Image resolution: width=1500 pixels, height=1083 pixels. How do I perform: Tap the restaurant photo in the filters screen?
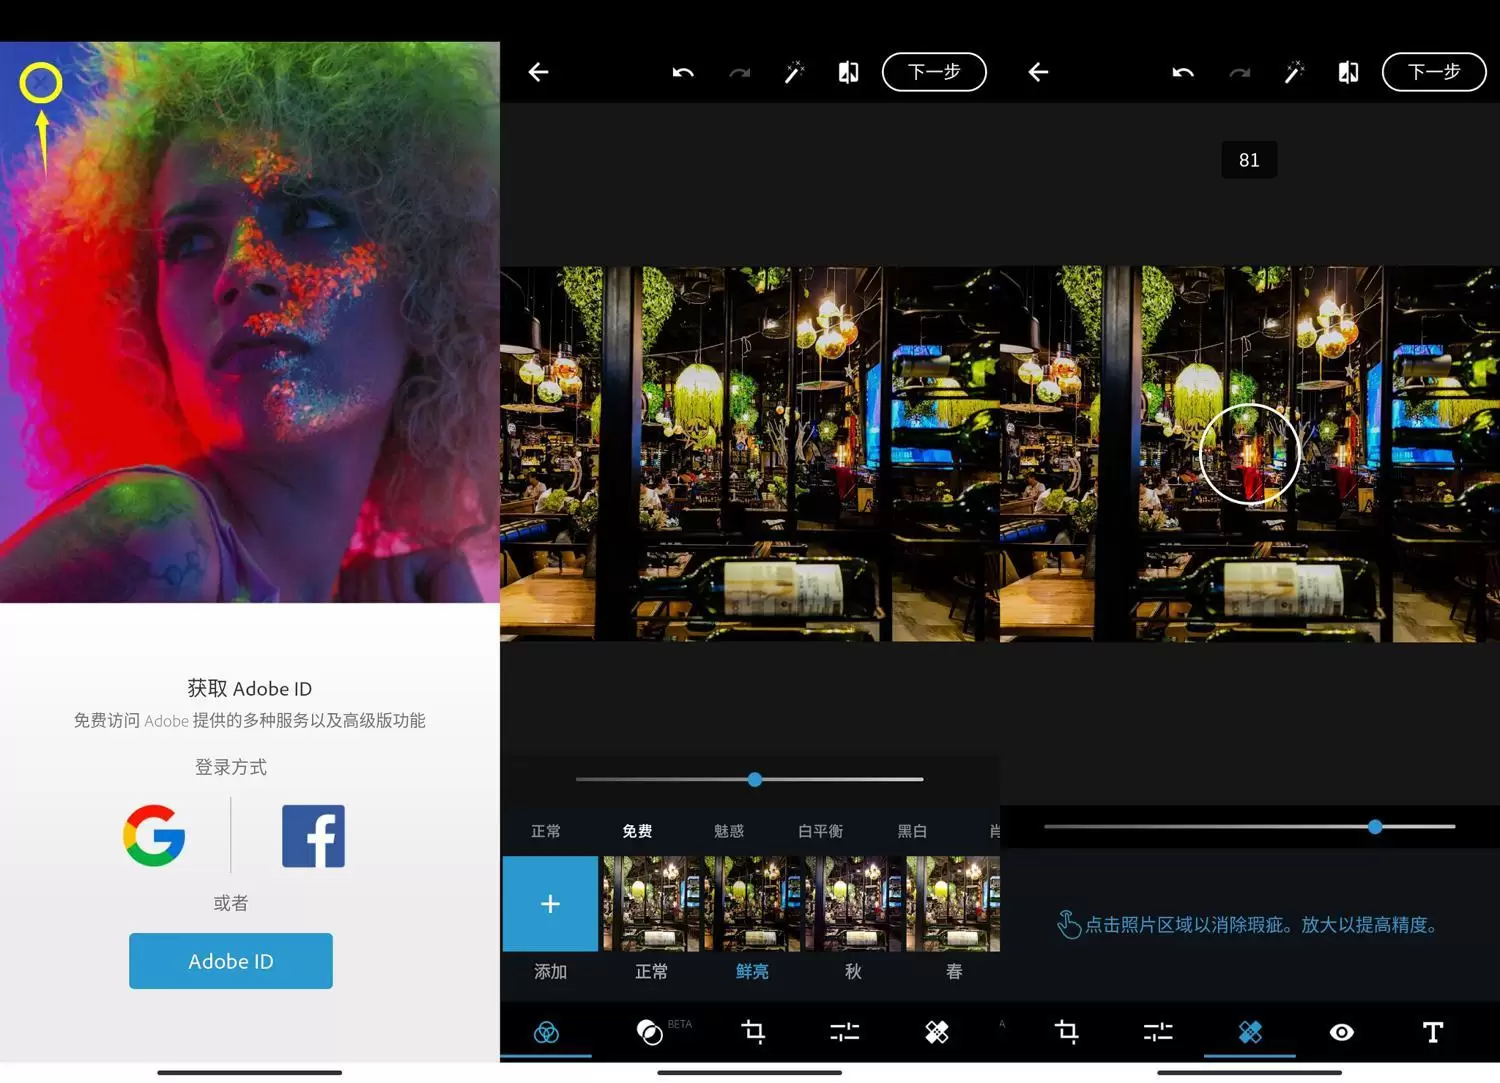point(750,454)
